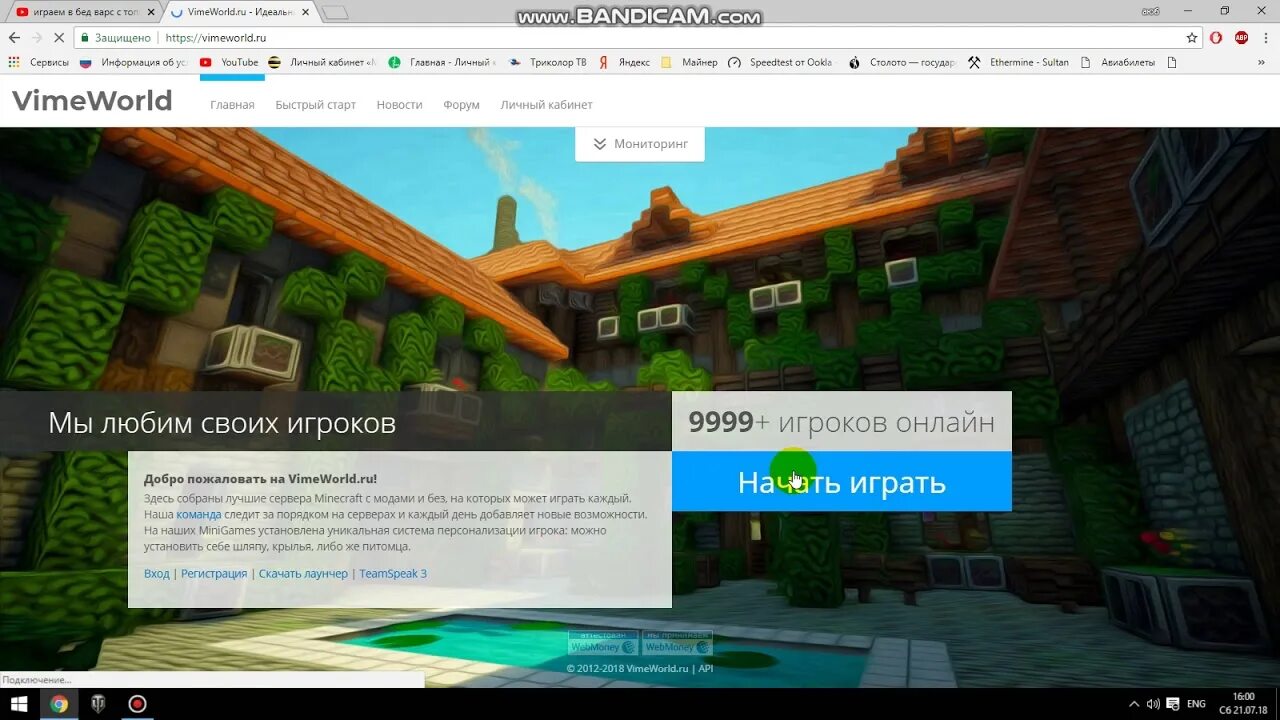Go to the Главная menu item
This screenshot has width=1280, height=720.
point(232,105)
